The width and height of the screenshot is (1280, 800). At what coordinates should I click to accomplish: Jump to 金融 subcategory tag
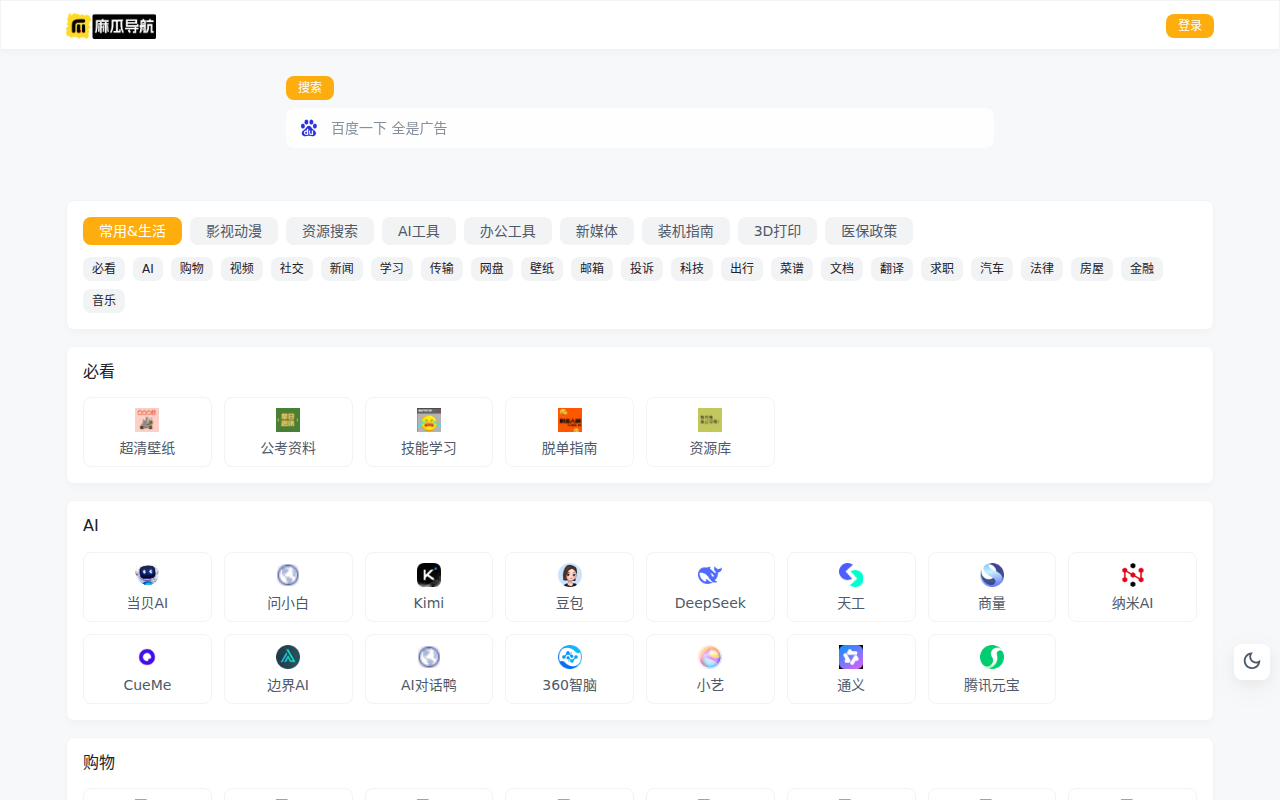pyautogui.click(x=1142, y=269)
